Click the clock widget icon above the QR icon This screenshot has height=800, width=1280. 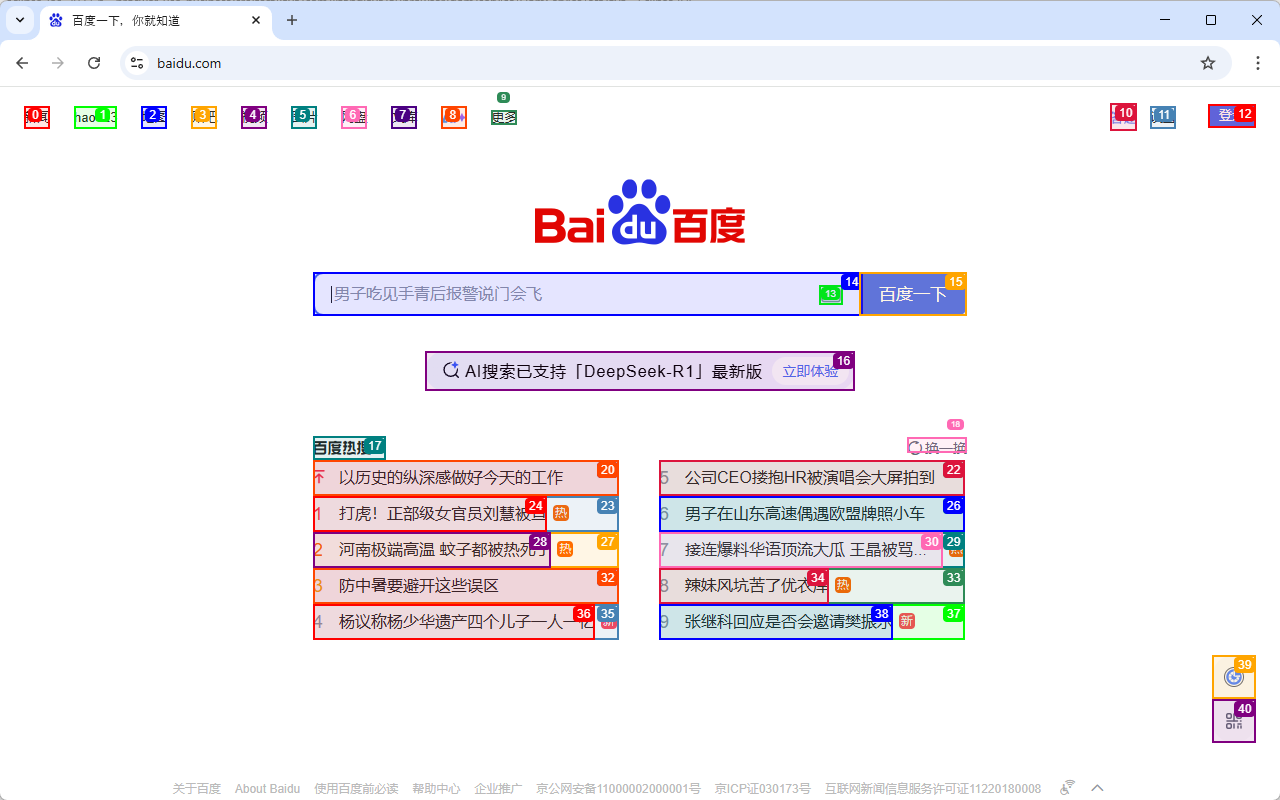pos(1233,677)
